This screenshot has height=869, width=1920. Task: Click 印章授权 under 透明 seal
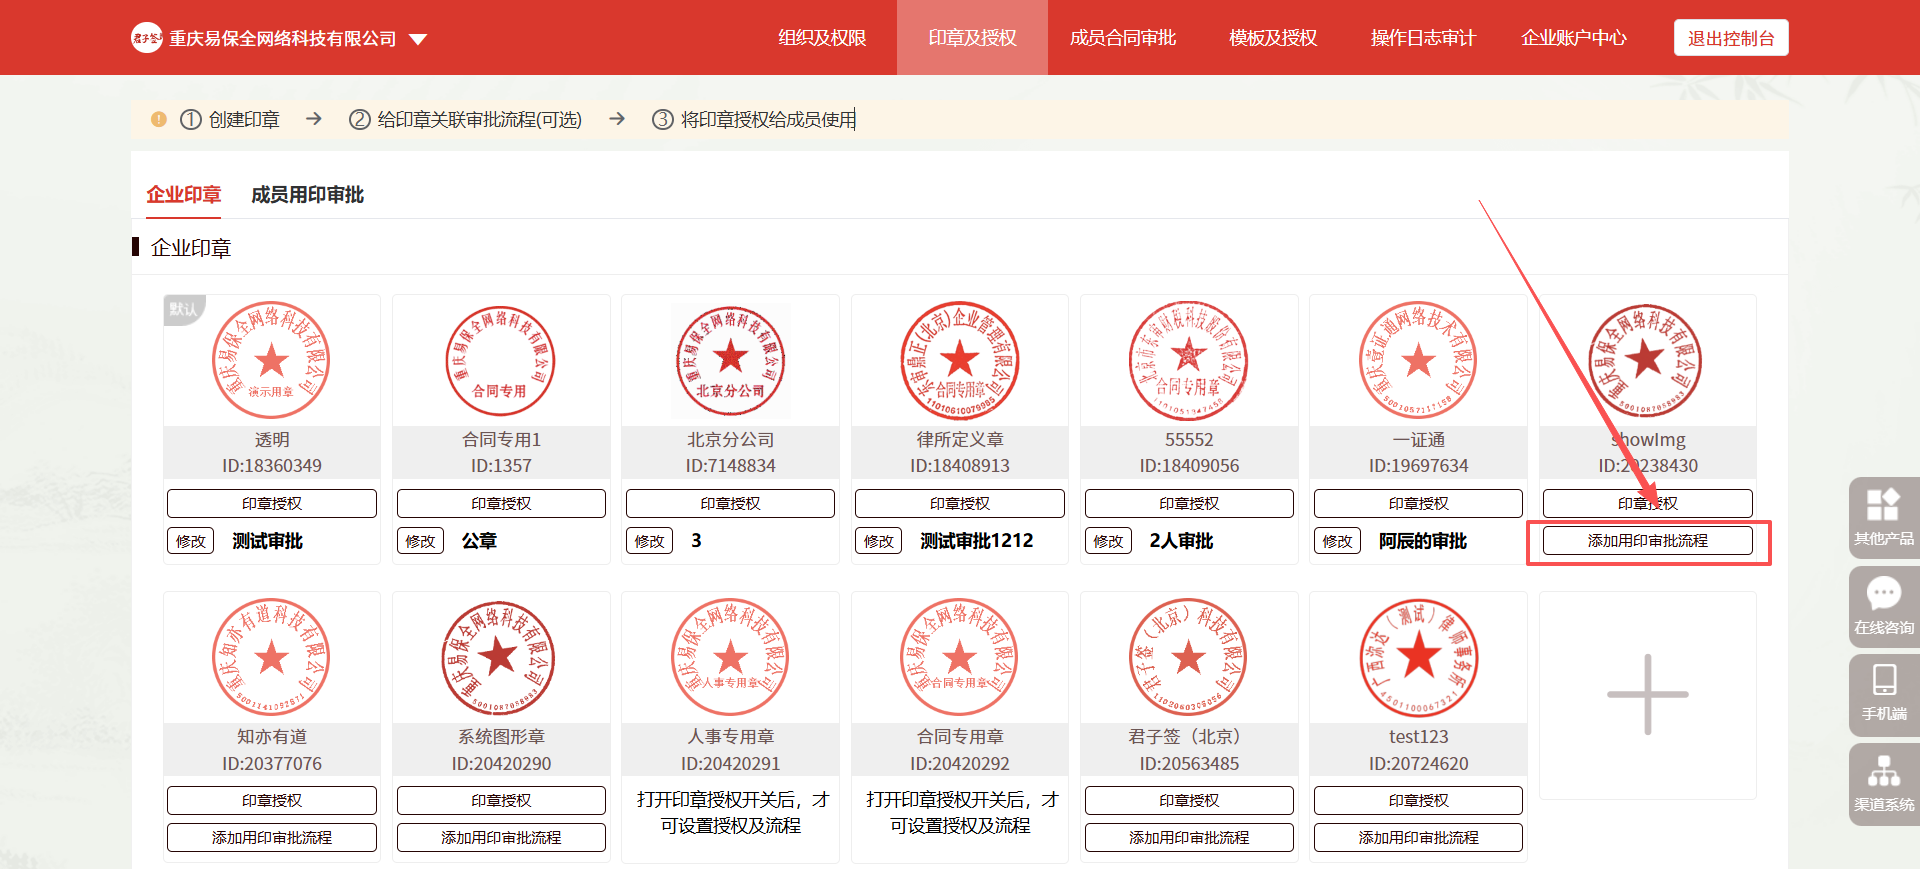272,504
